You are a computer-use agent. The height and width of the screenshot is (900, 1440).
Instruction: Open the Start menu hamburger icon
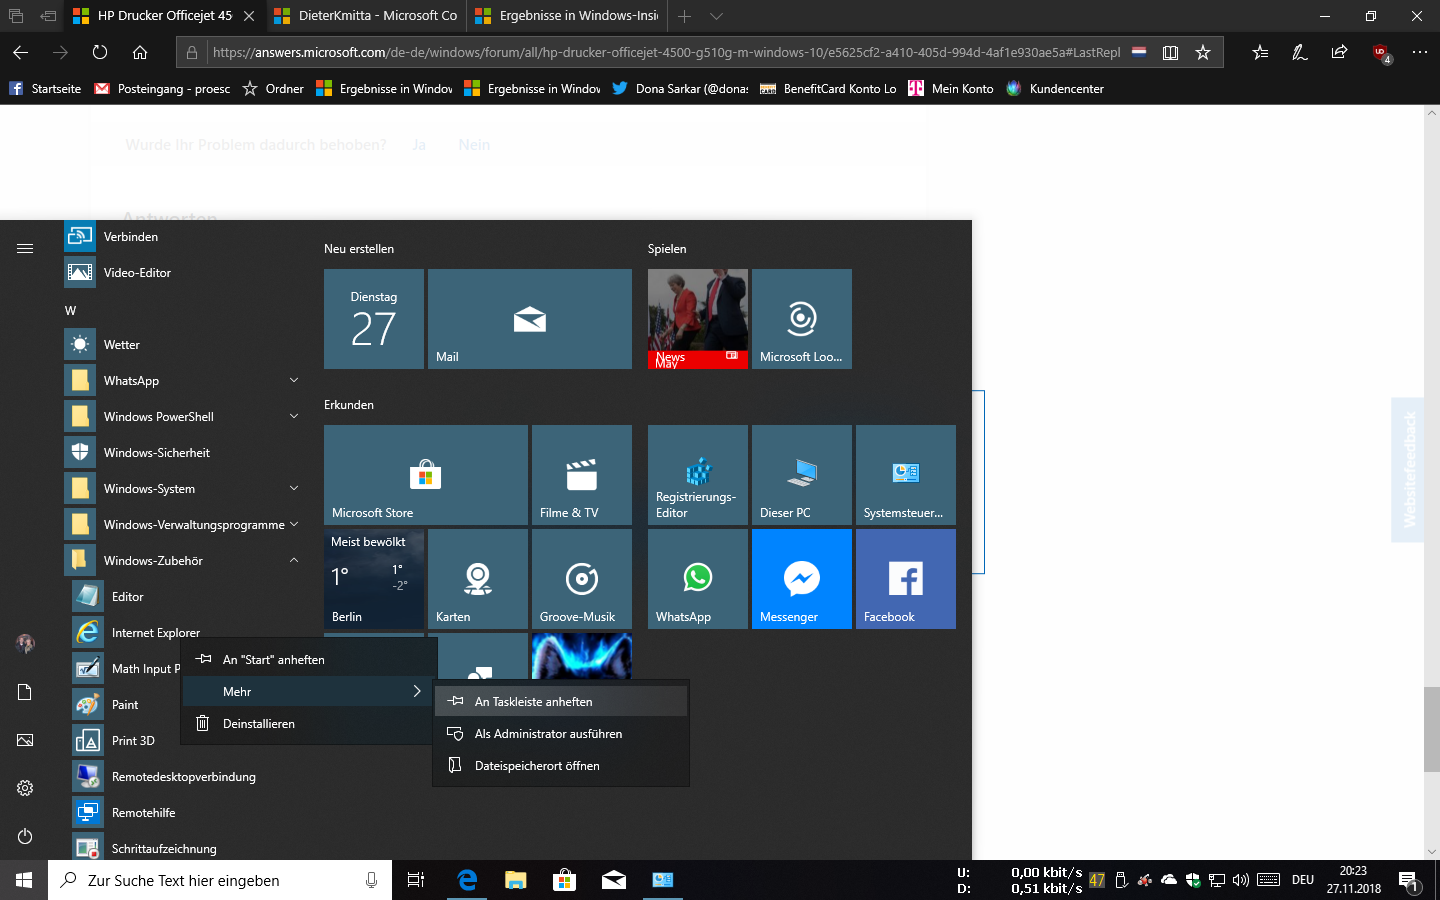click(x=25, y=248)
